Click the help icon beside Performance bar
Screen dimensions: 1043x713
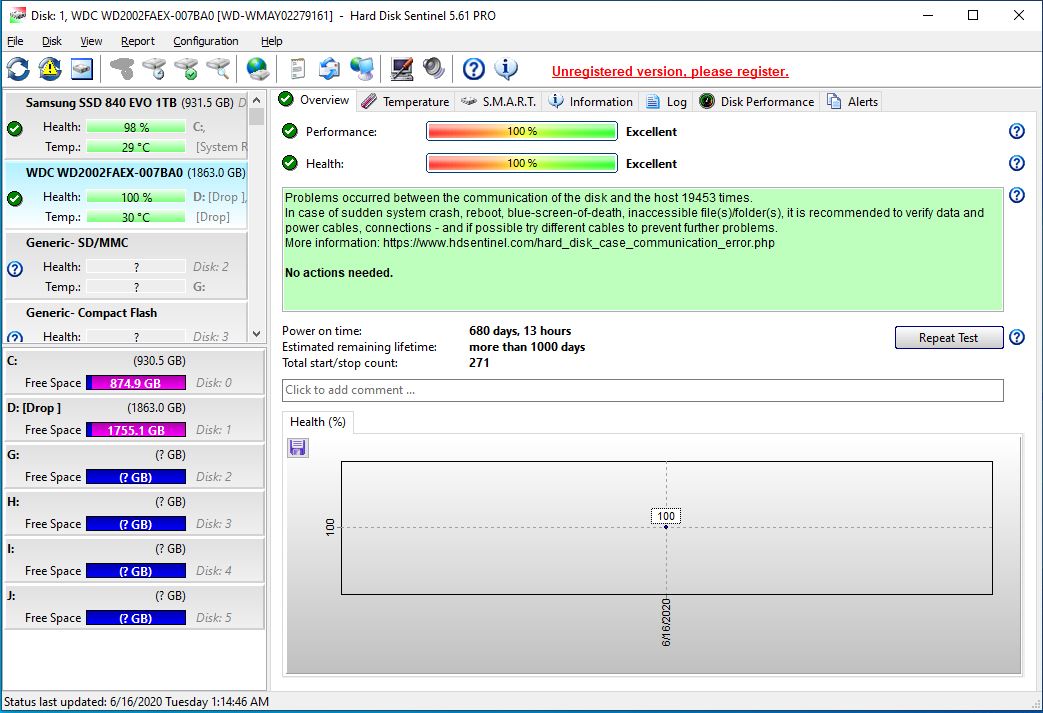point(1016,131)
